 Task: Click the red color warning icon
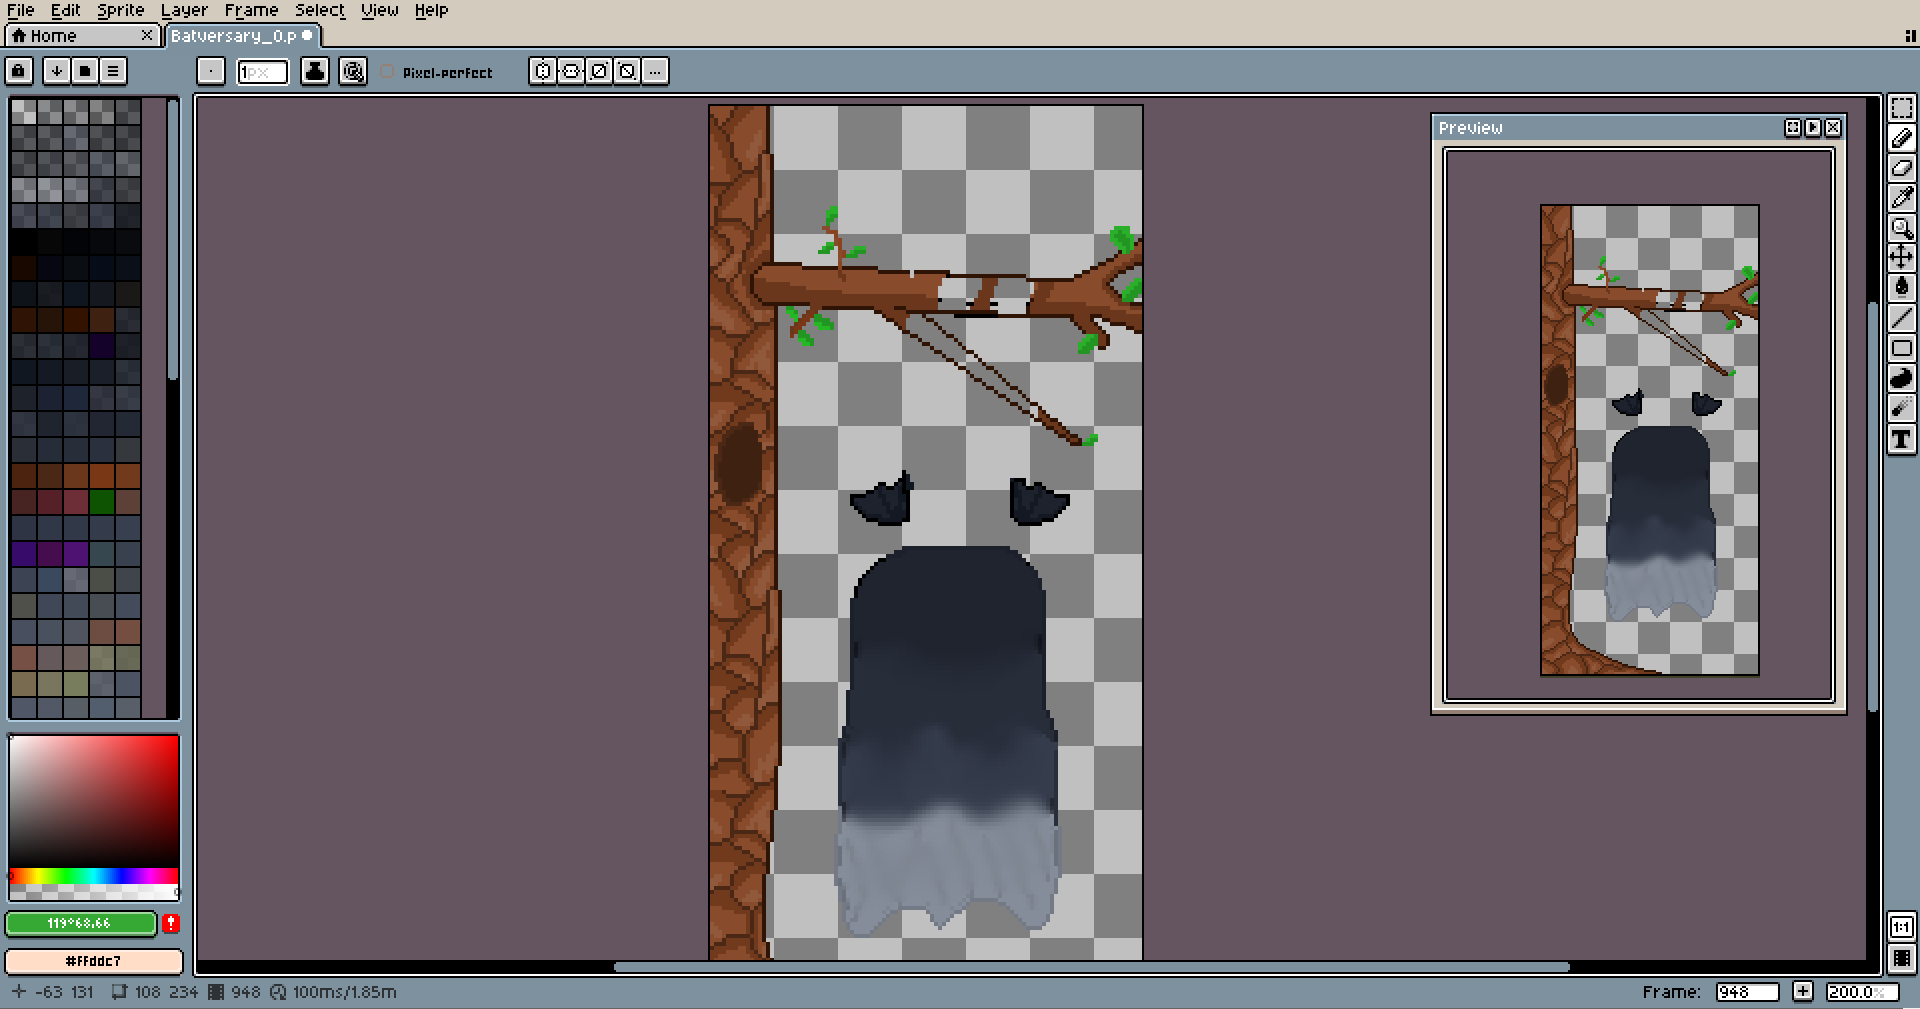point(171,923)
